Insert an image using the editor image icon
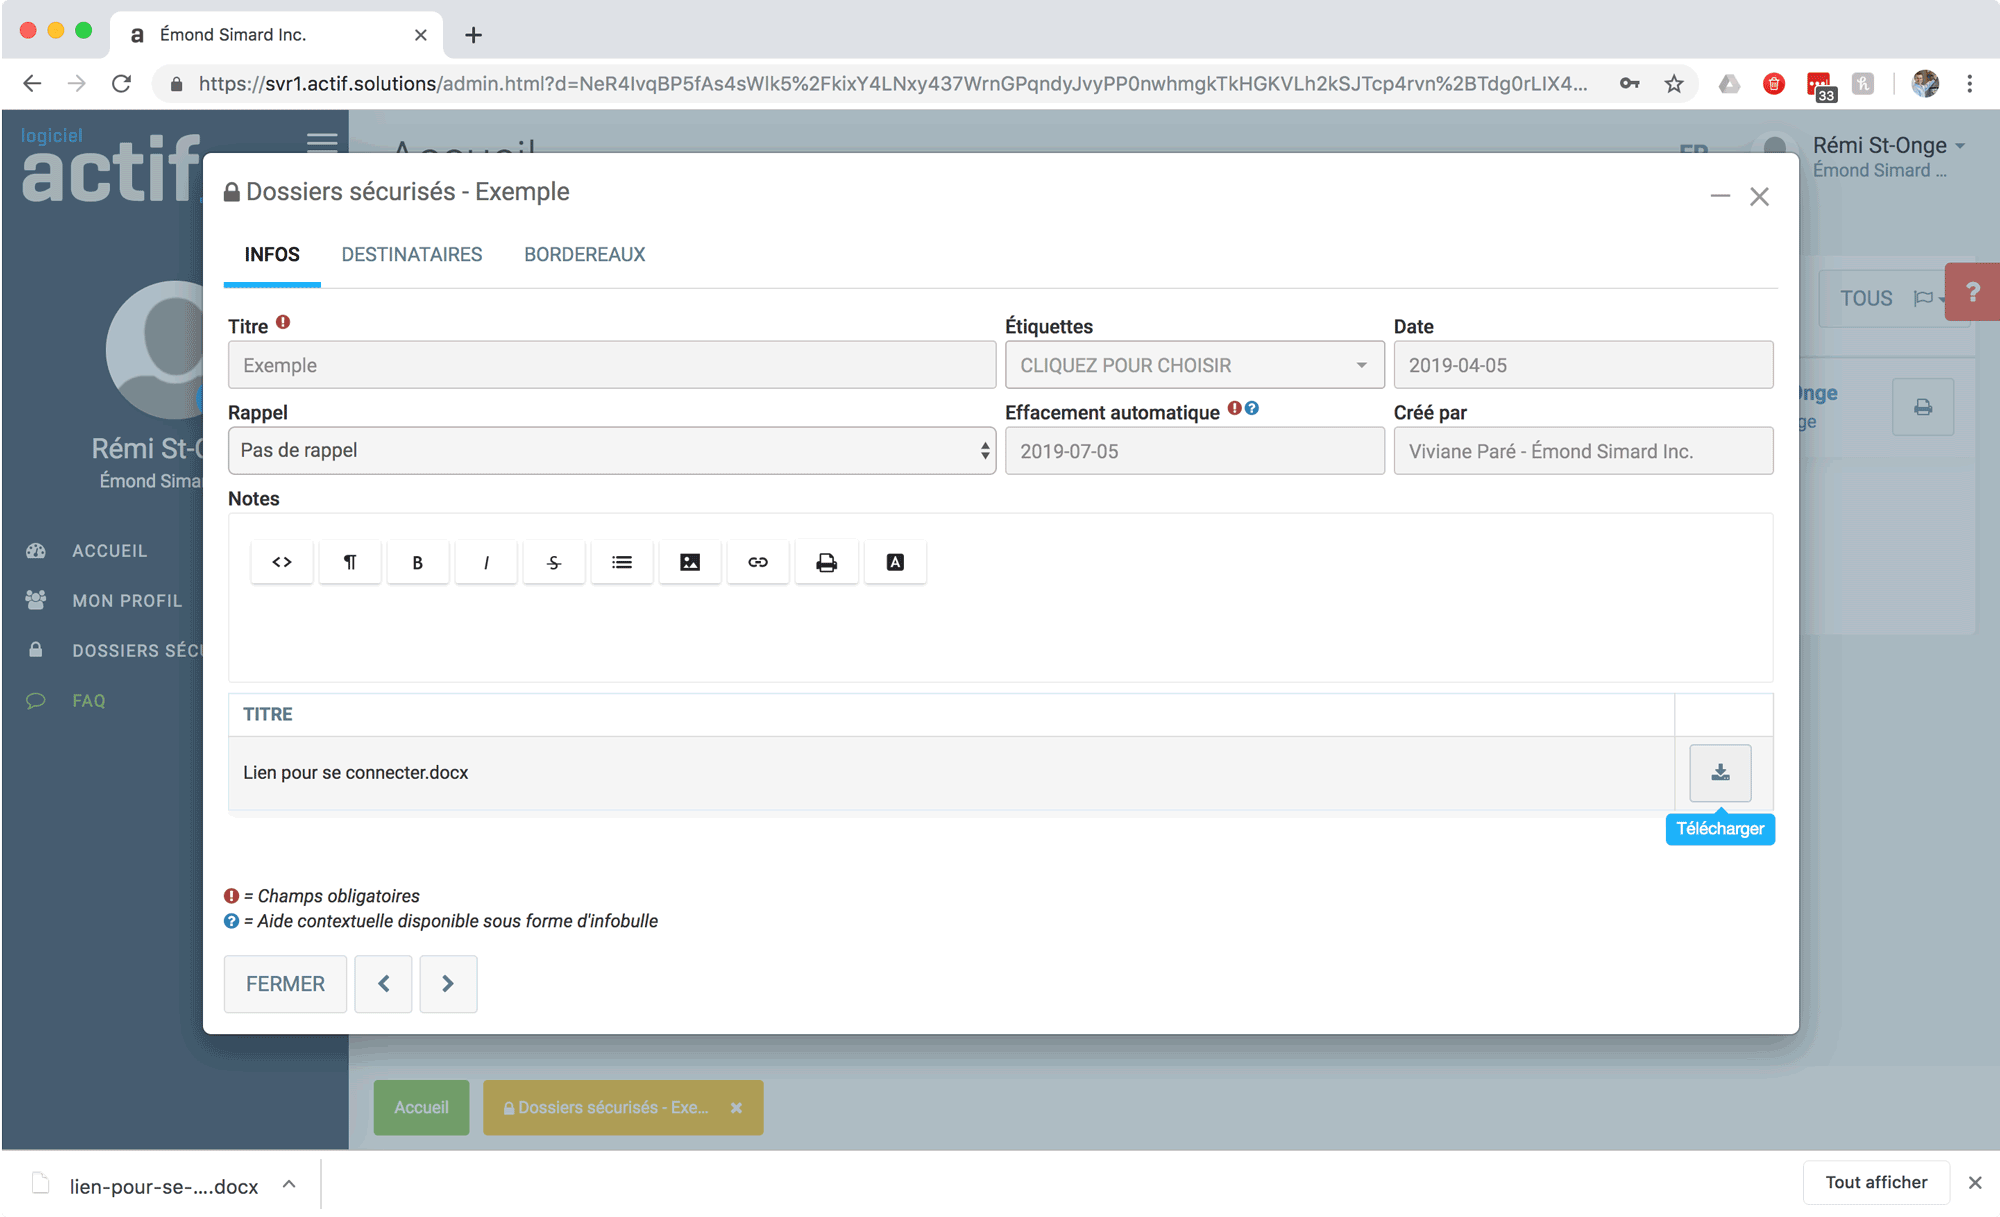The width and height of the screenshot is (2000, 1217). 690,562
